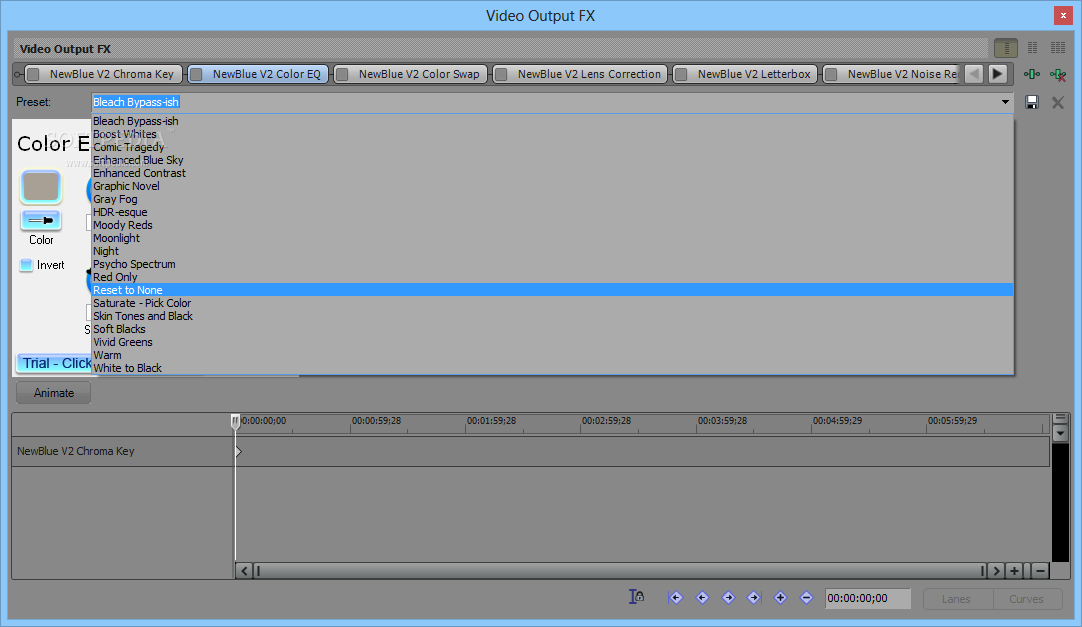Select the White to Black preset
Screen dimensions: 1082x627
(x=553, y=368)
